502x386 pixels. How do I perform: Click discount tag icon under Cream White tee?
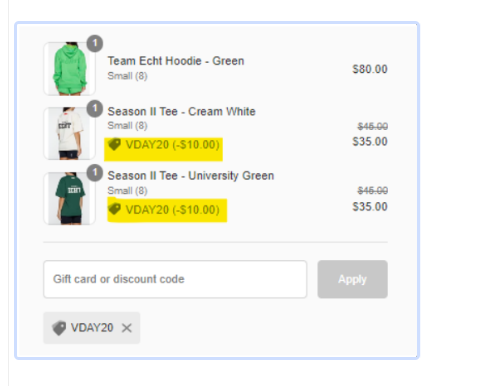click(x=114, y=144)
